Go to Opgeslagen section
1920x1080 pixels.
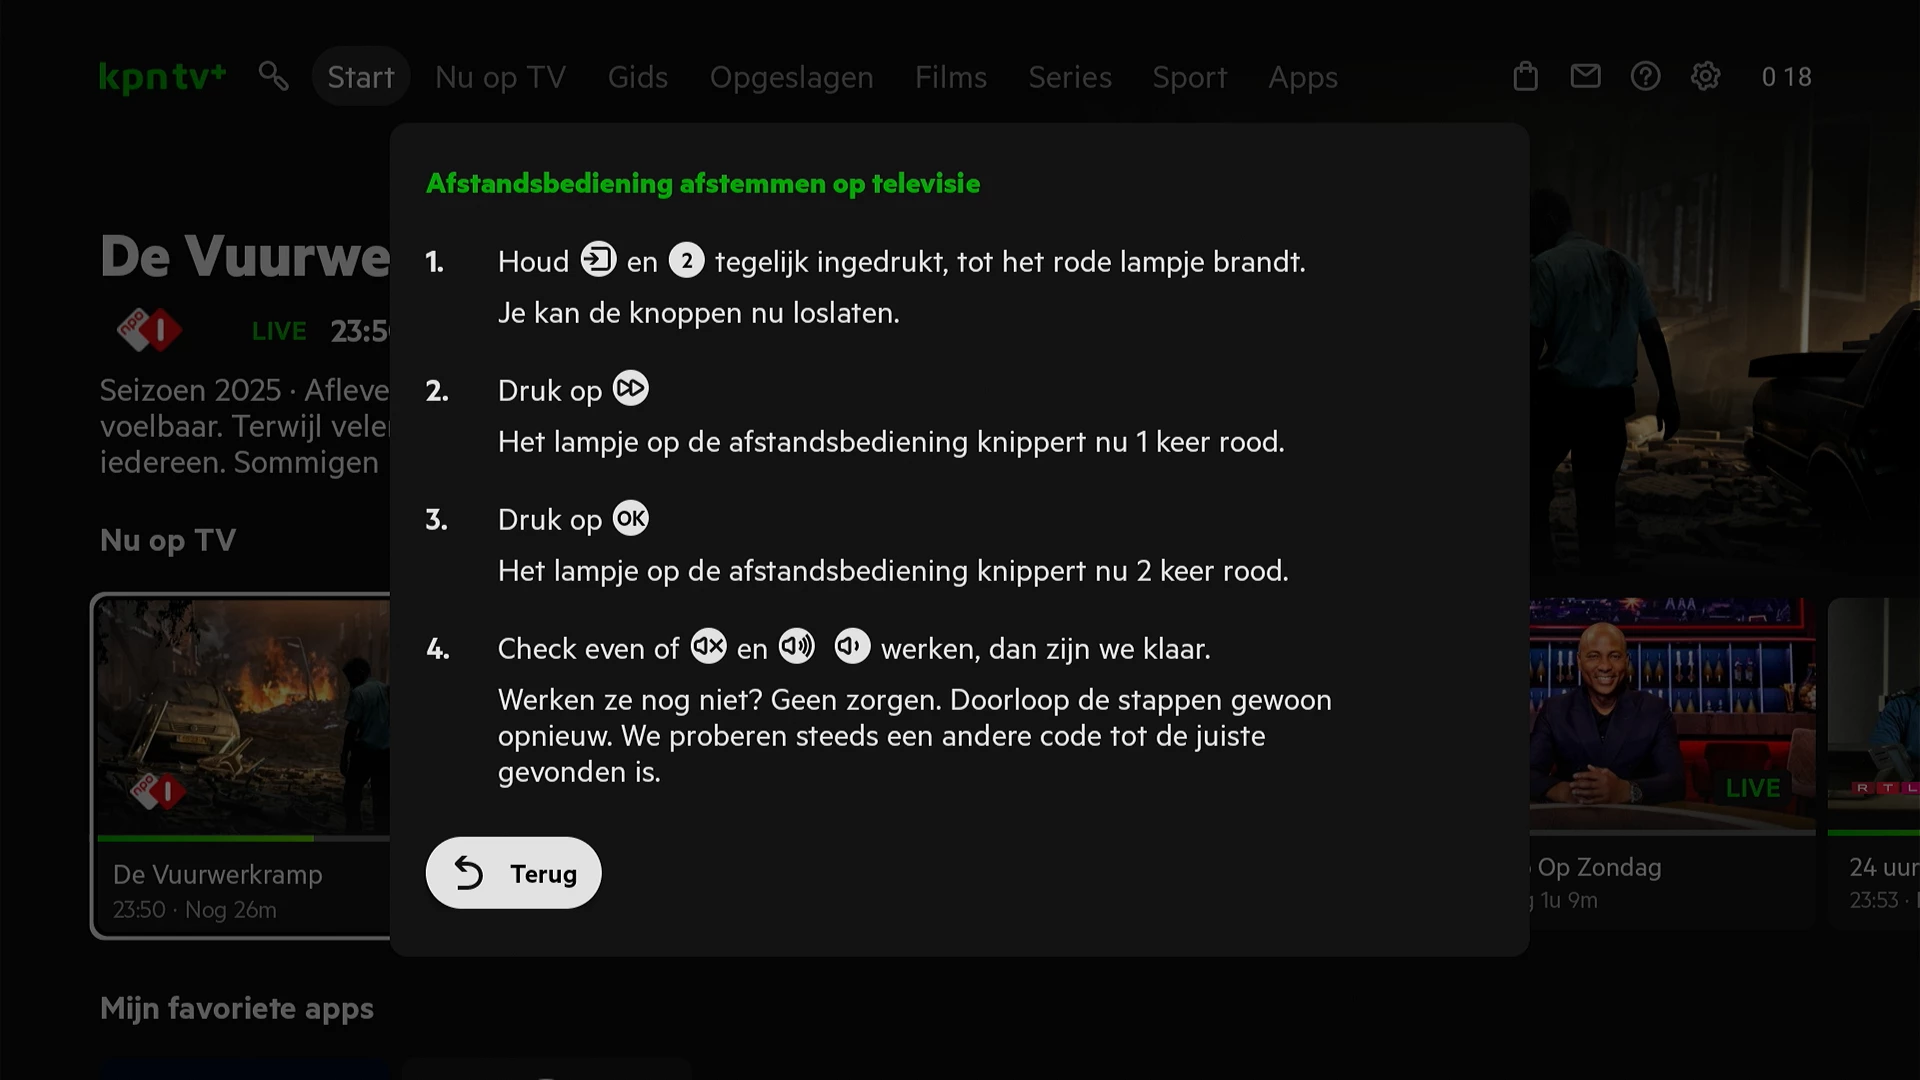(x=791, y=77)
